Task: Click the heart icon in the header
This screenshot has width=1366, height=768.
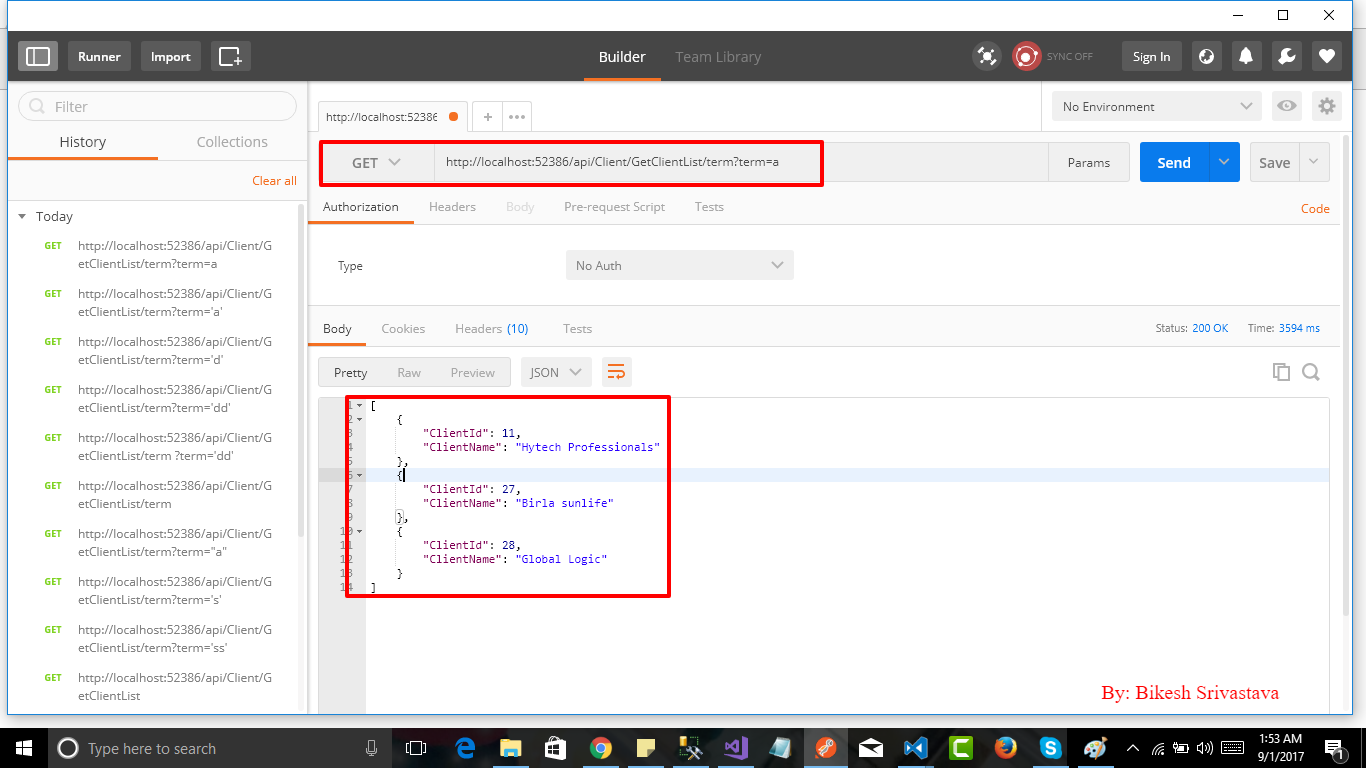Action: click(1327, 56)
